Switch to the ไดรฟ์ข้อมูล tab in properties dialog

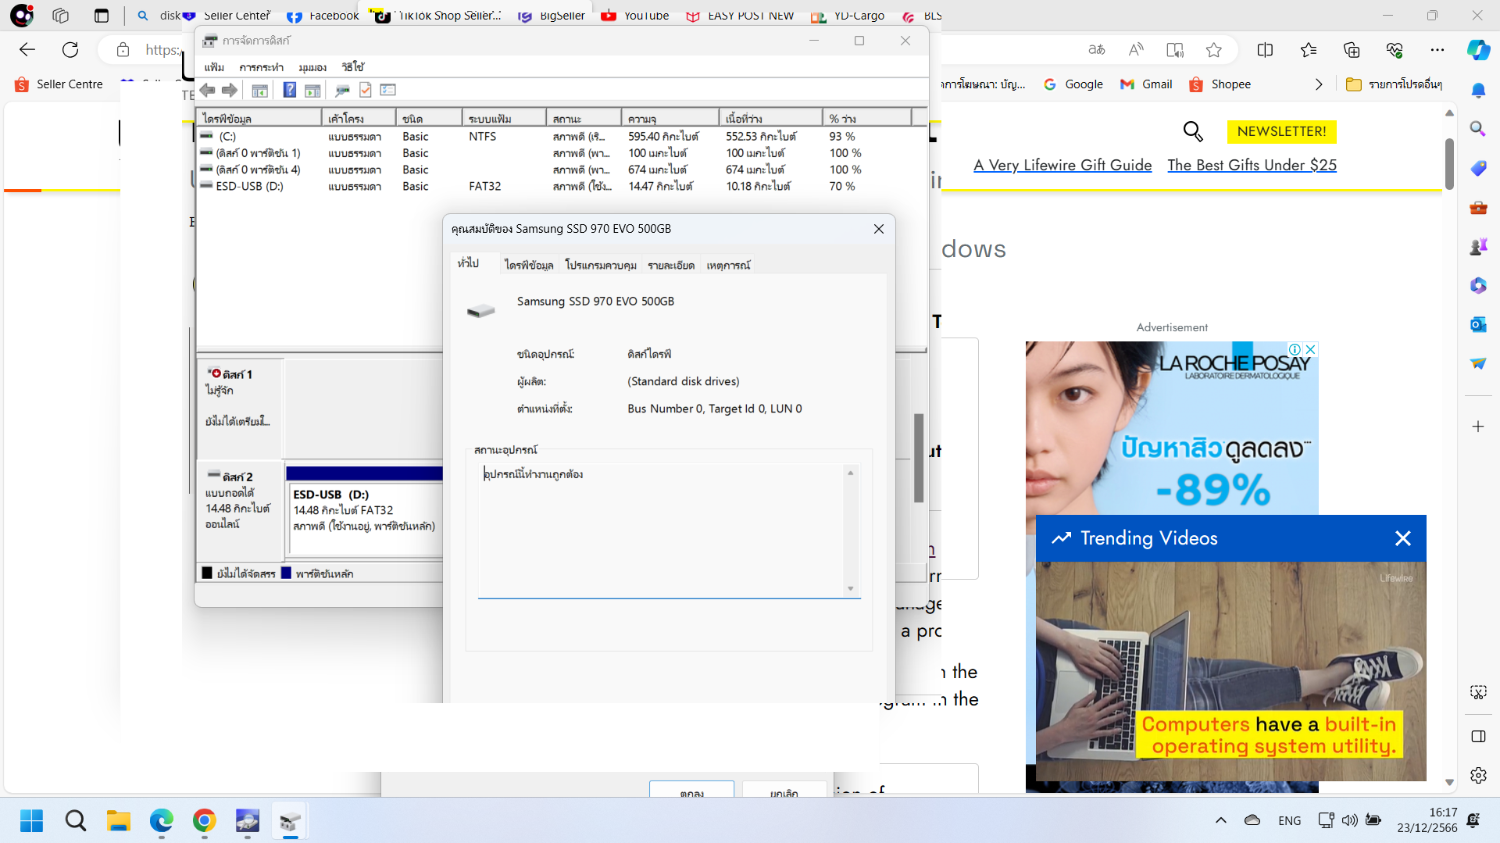click(x=529, y=265)
